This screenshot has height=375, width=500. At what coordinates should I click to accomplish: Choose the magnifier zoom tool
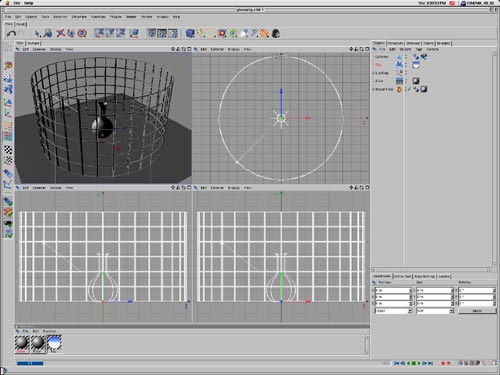pyautogui.click(x=48, y=33)
